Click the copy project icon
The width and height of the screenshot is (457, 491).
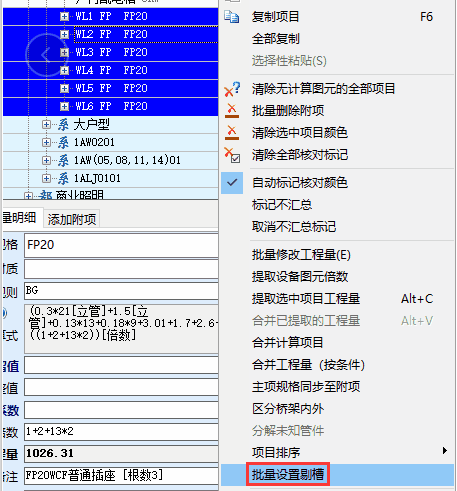tap(232, 17)
